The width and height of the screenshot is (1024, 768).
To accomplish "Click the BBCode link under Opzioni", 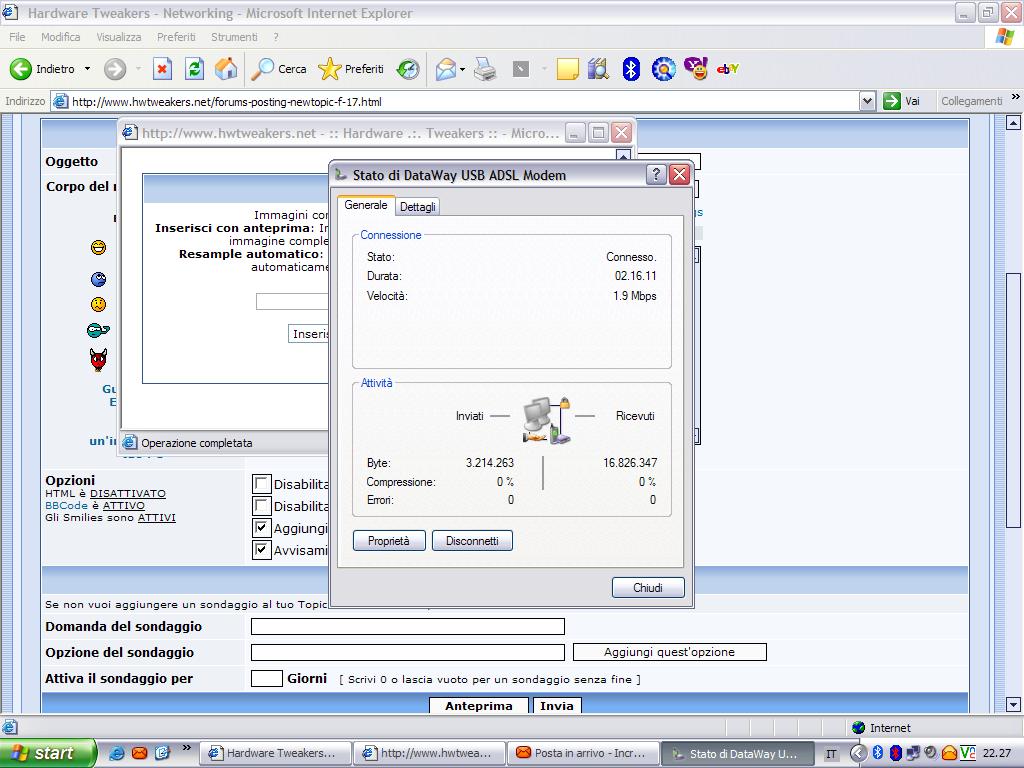I will (66, 505).
